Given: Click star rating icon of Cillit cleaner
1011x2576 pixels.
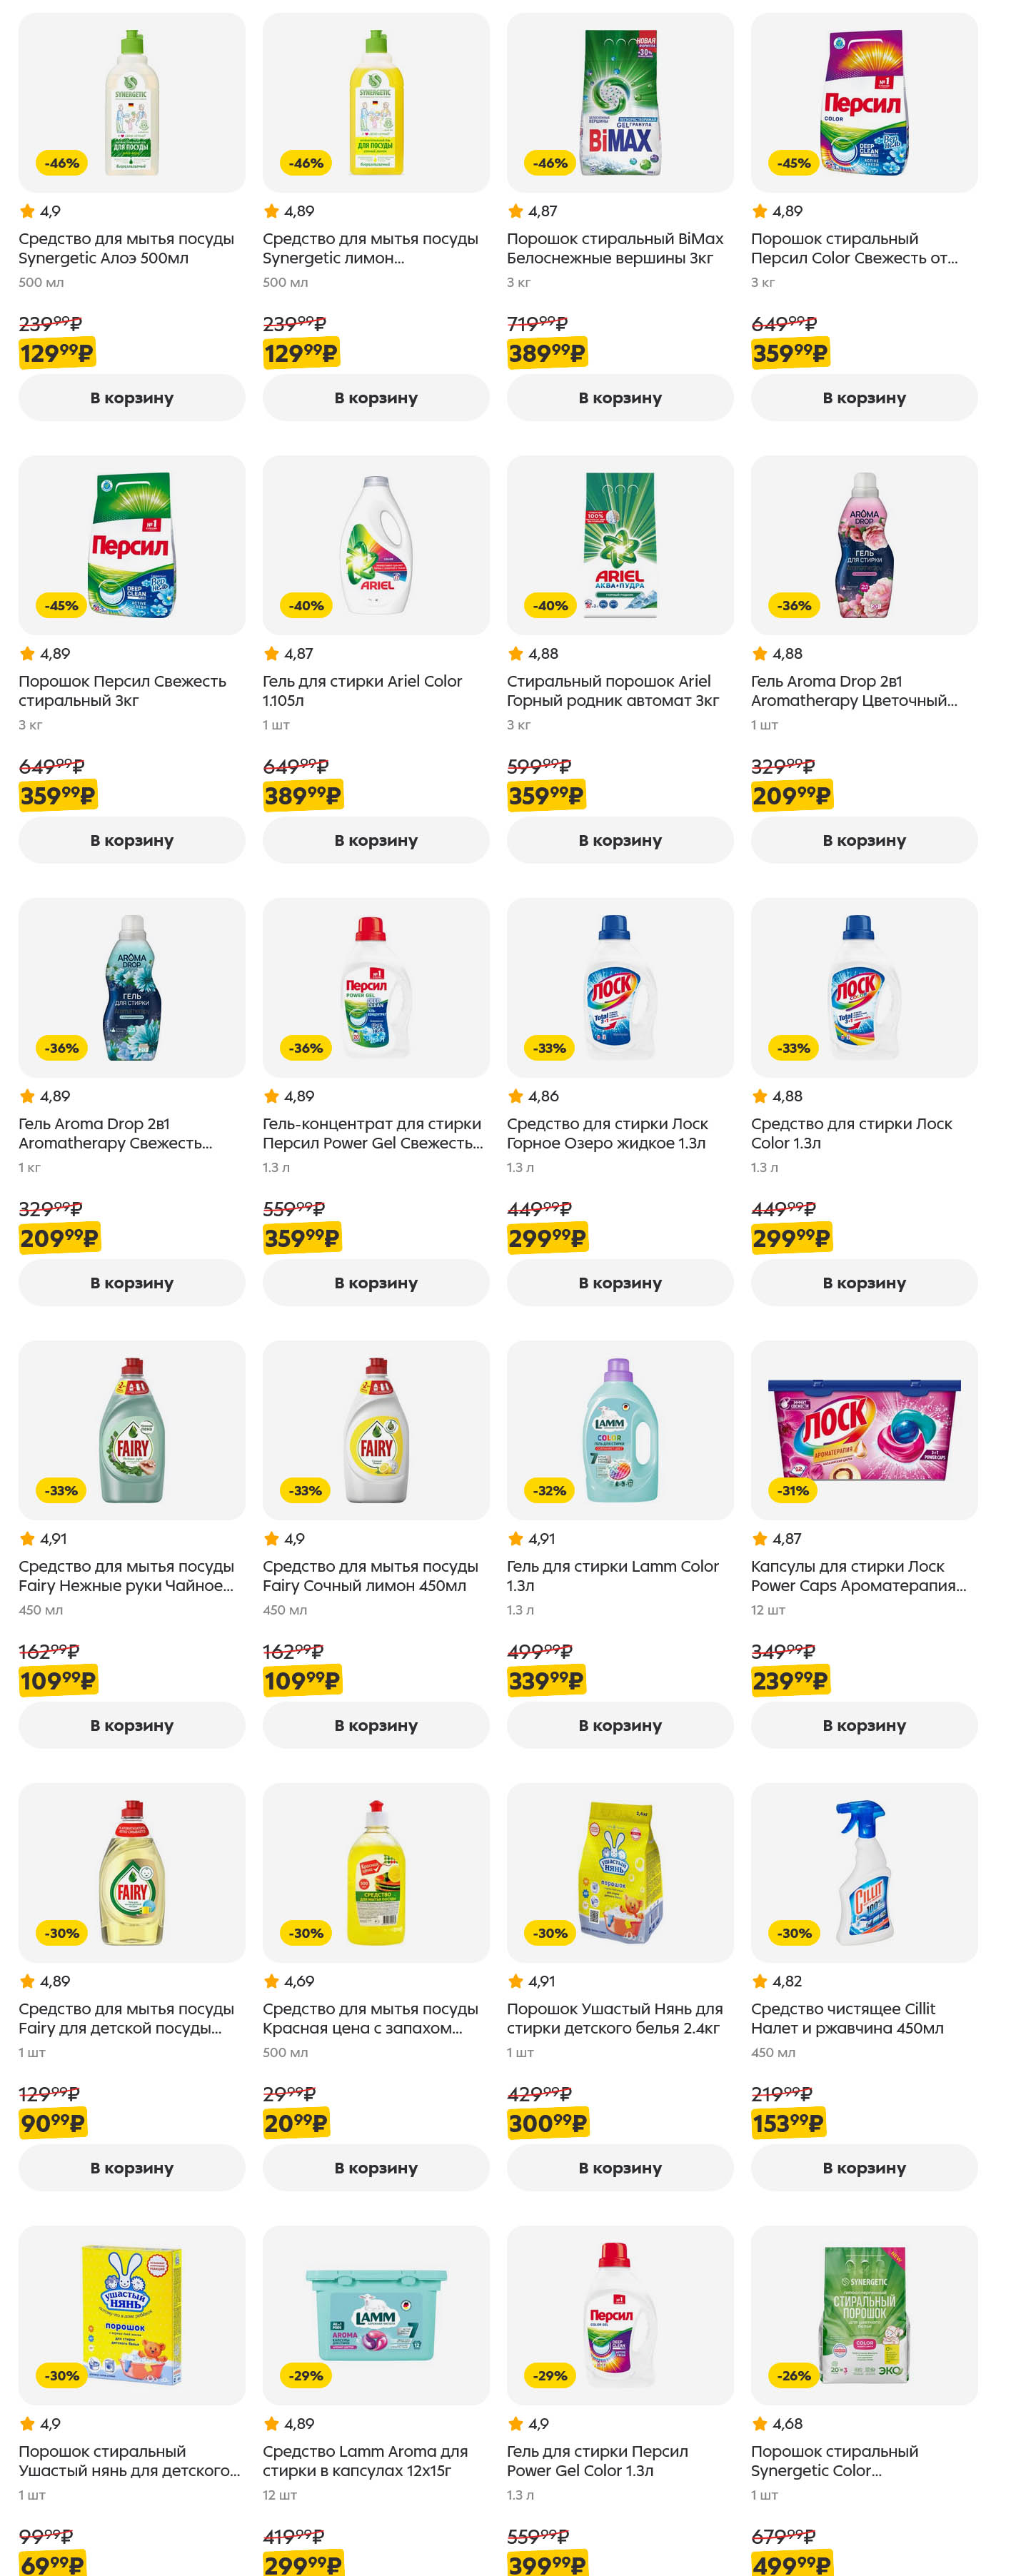Looking at the screenshot, I should pyautogui.click(x=760, y=1981).
